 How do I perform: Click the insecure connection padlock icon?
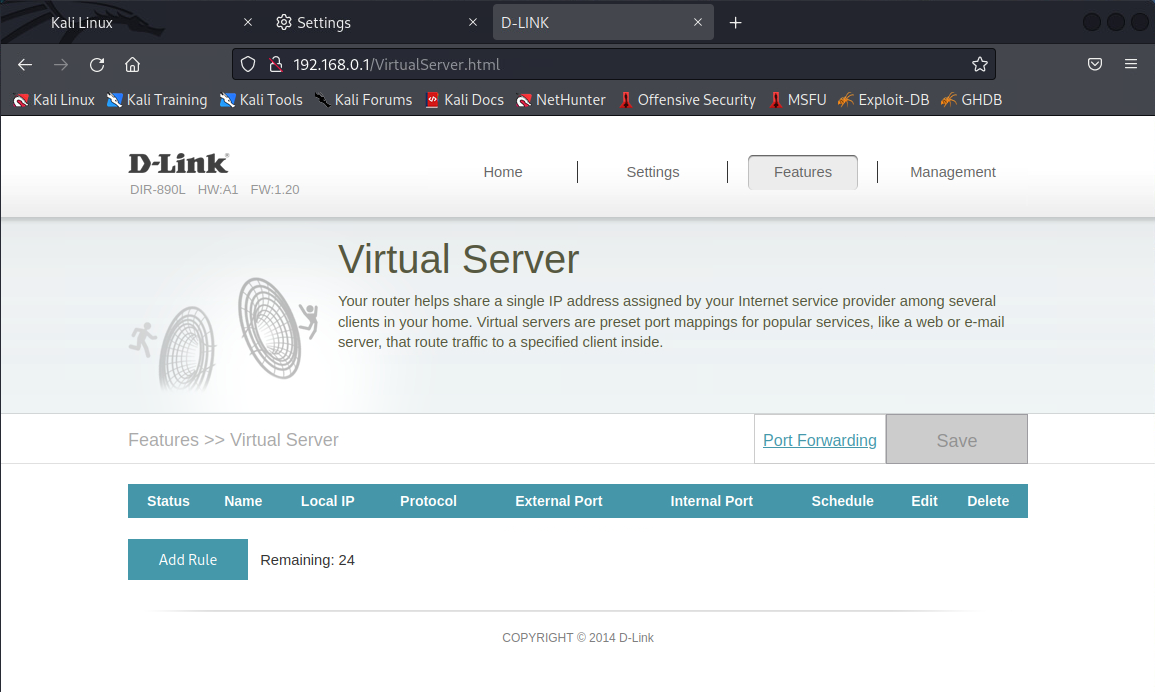click(275, 65)
